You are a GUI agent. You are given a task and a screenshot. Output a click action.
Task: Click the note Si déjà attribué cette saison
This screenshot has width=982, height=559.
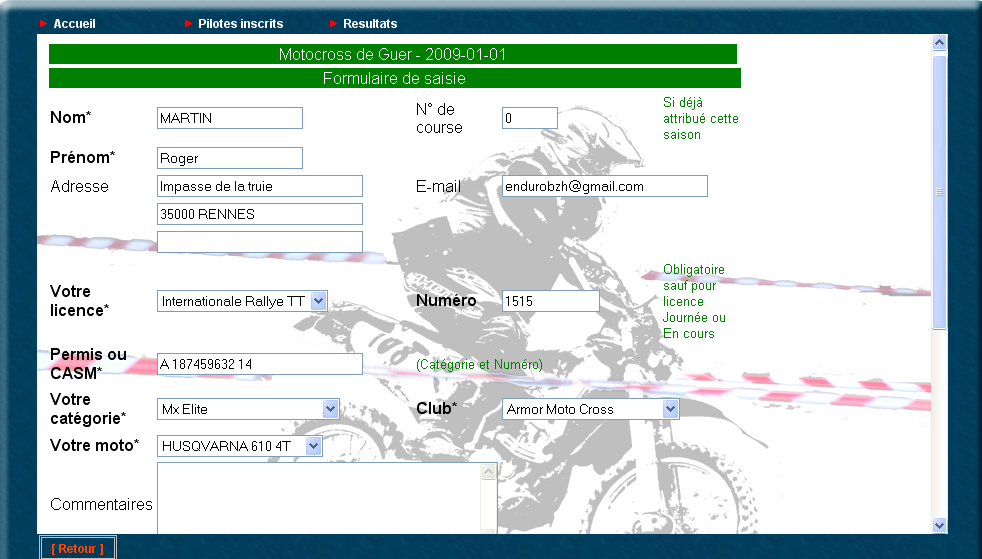click(x=701, y=118)
